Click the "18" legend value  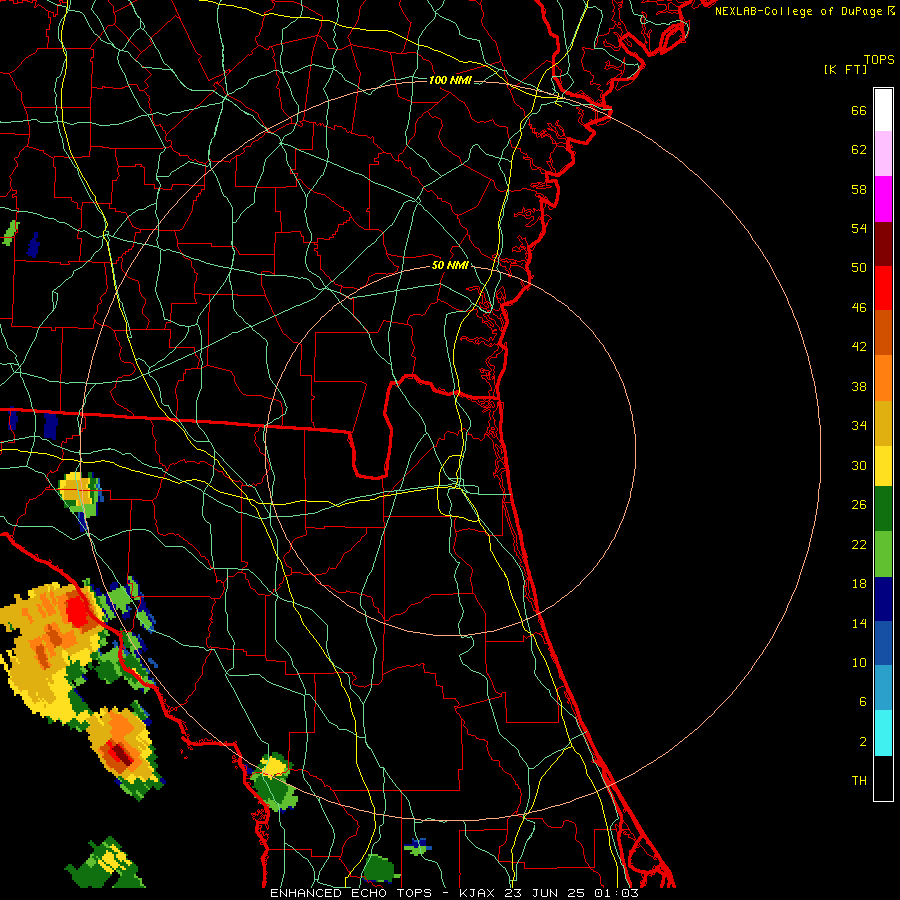(859, 584)
